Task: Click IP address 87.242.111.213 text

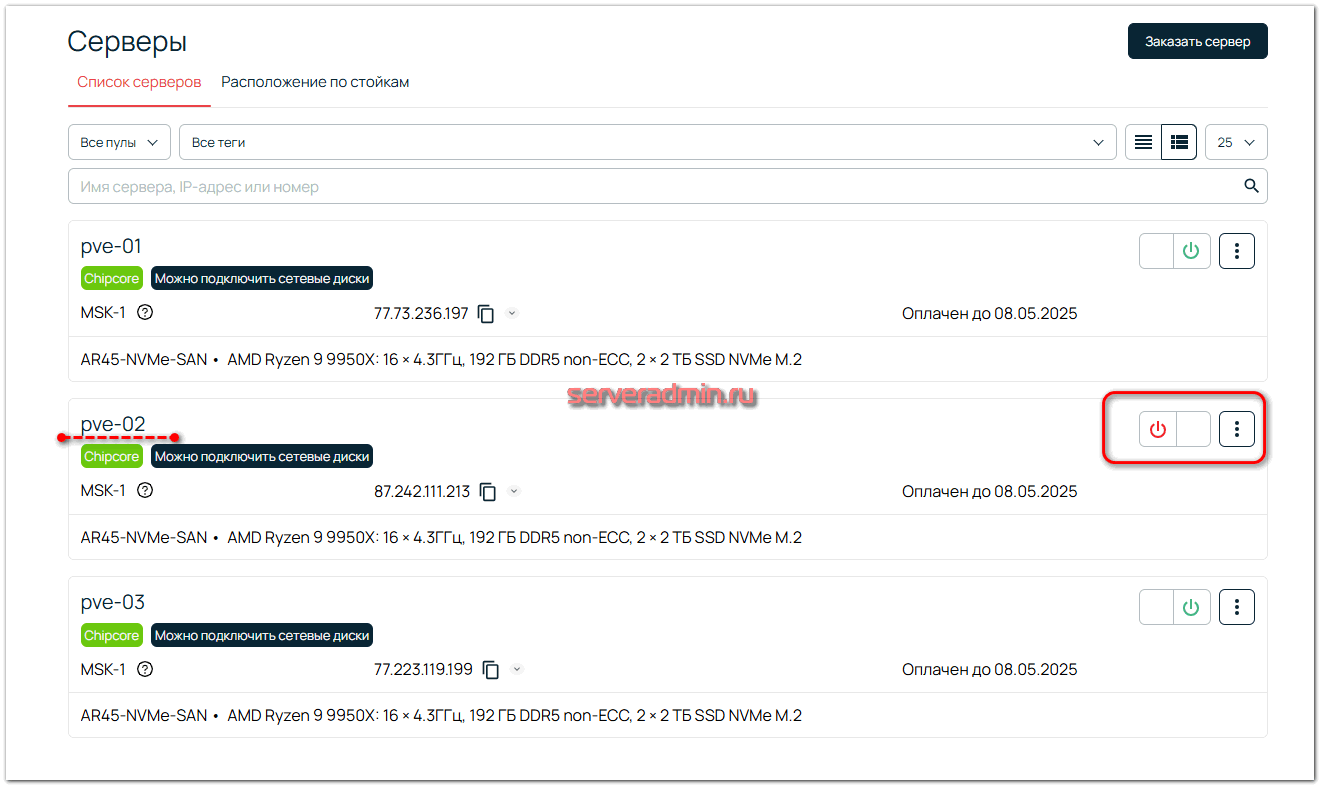Action: pyautogui.click(x=422, y=491)
